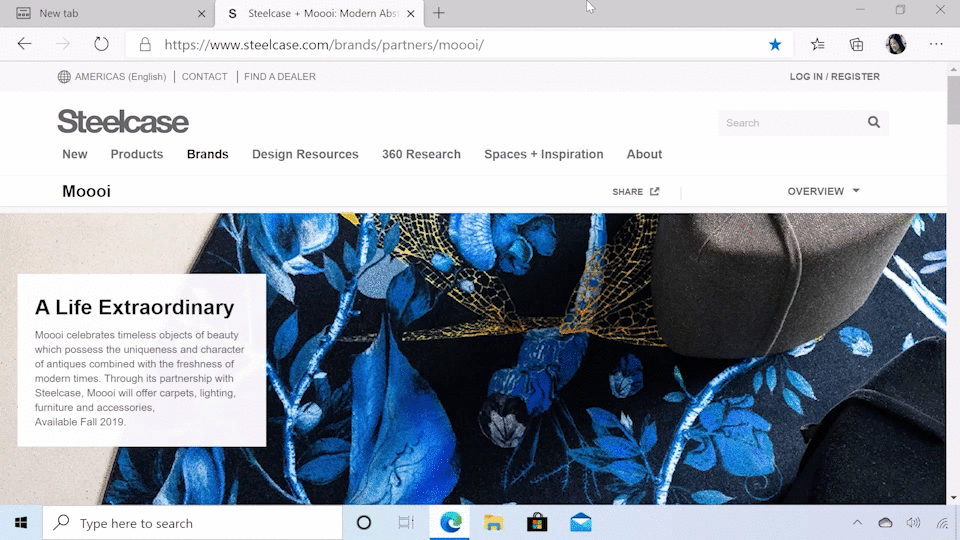Click the browser refresh icon
The image size is (960, 540).
(x=101, y=44)
